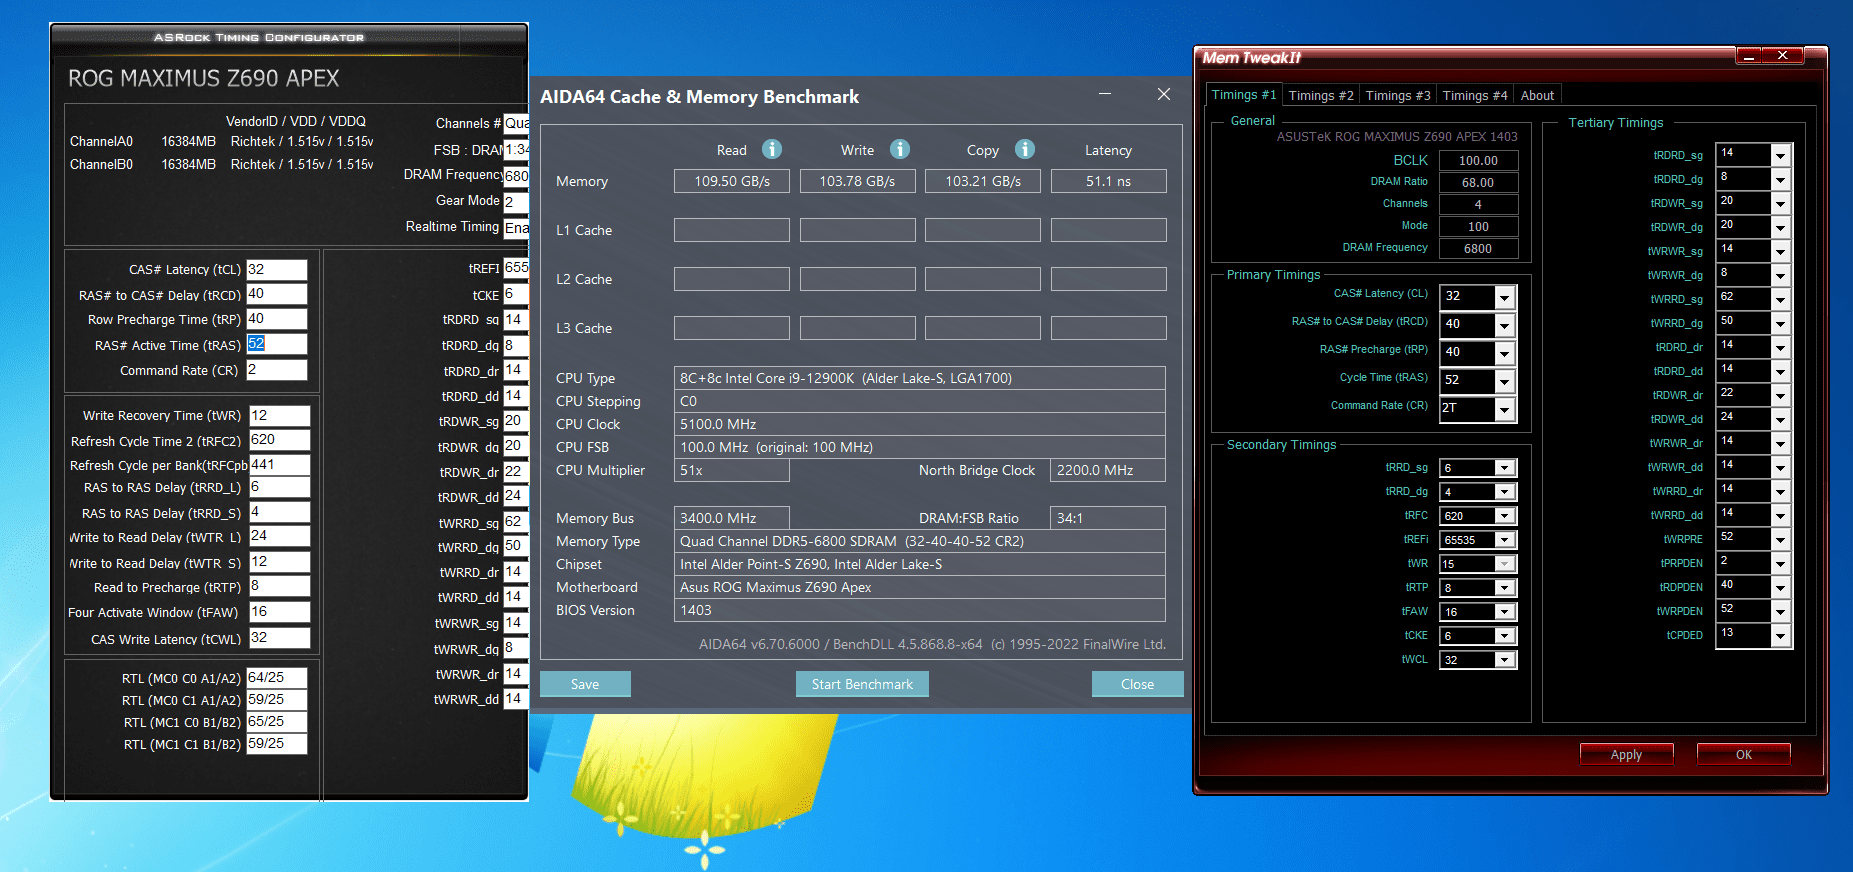The width and height of the screenshot is (1853, 872).
Task: Click Command Rate (CR) field in ASRock
Action: (277, 370)
